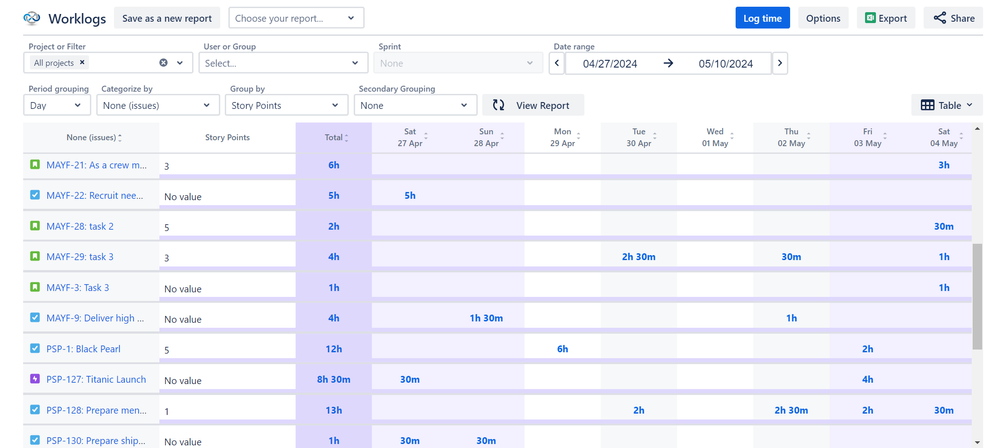
Task: Expand the Group by Story Points dropdown
Action: coord(286,105)
